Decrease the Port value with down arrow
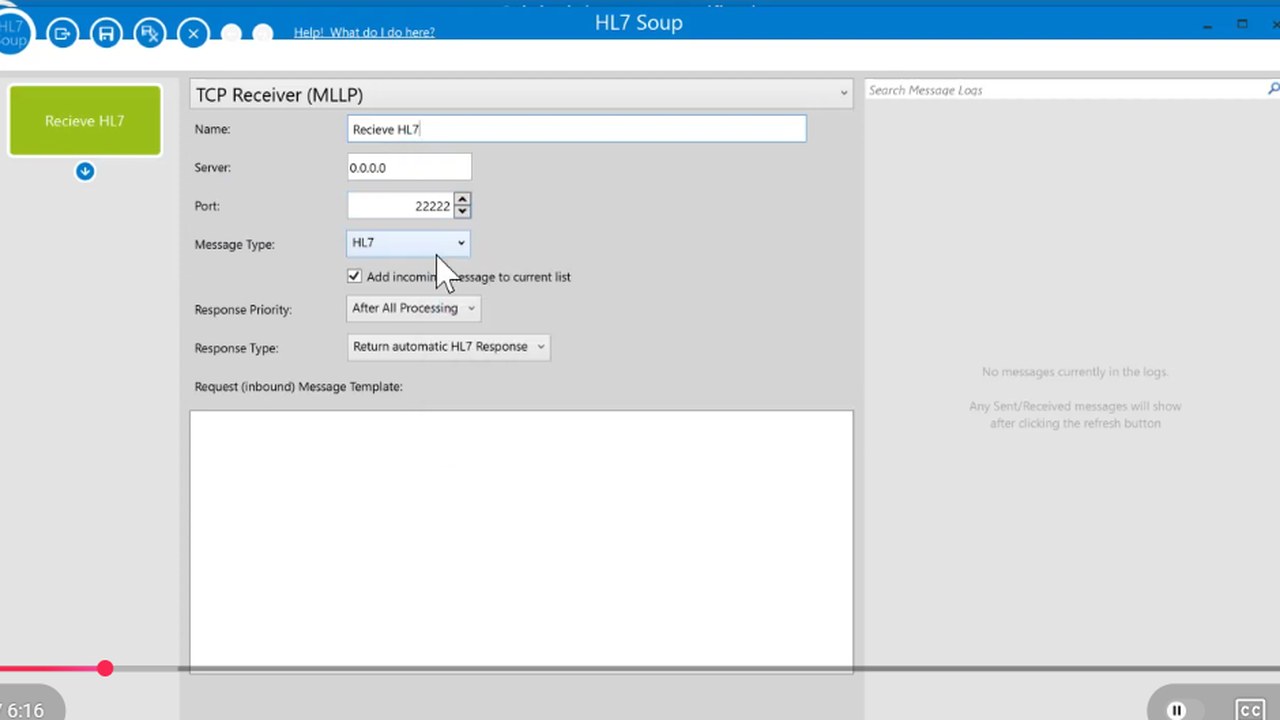Screen dimensions: 1280x720 point(462,212)
